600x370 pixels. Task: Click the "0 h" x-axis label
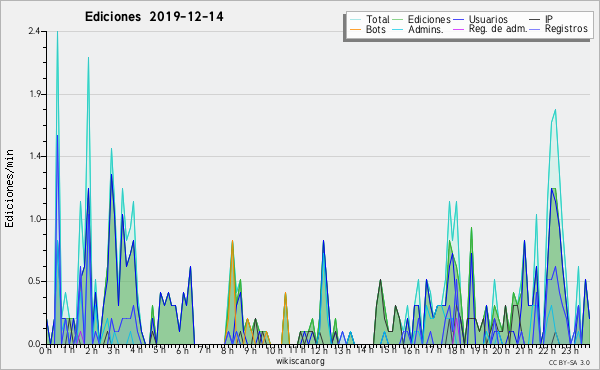tap(45, 350)
